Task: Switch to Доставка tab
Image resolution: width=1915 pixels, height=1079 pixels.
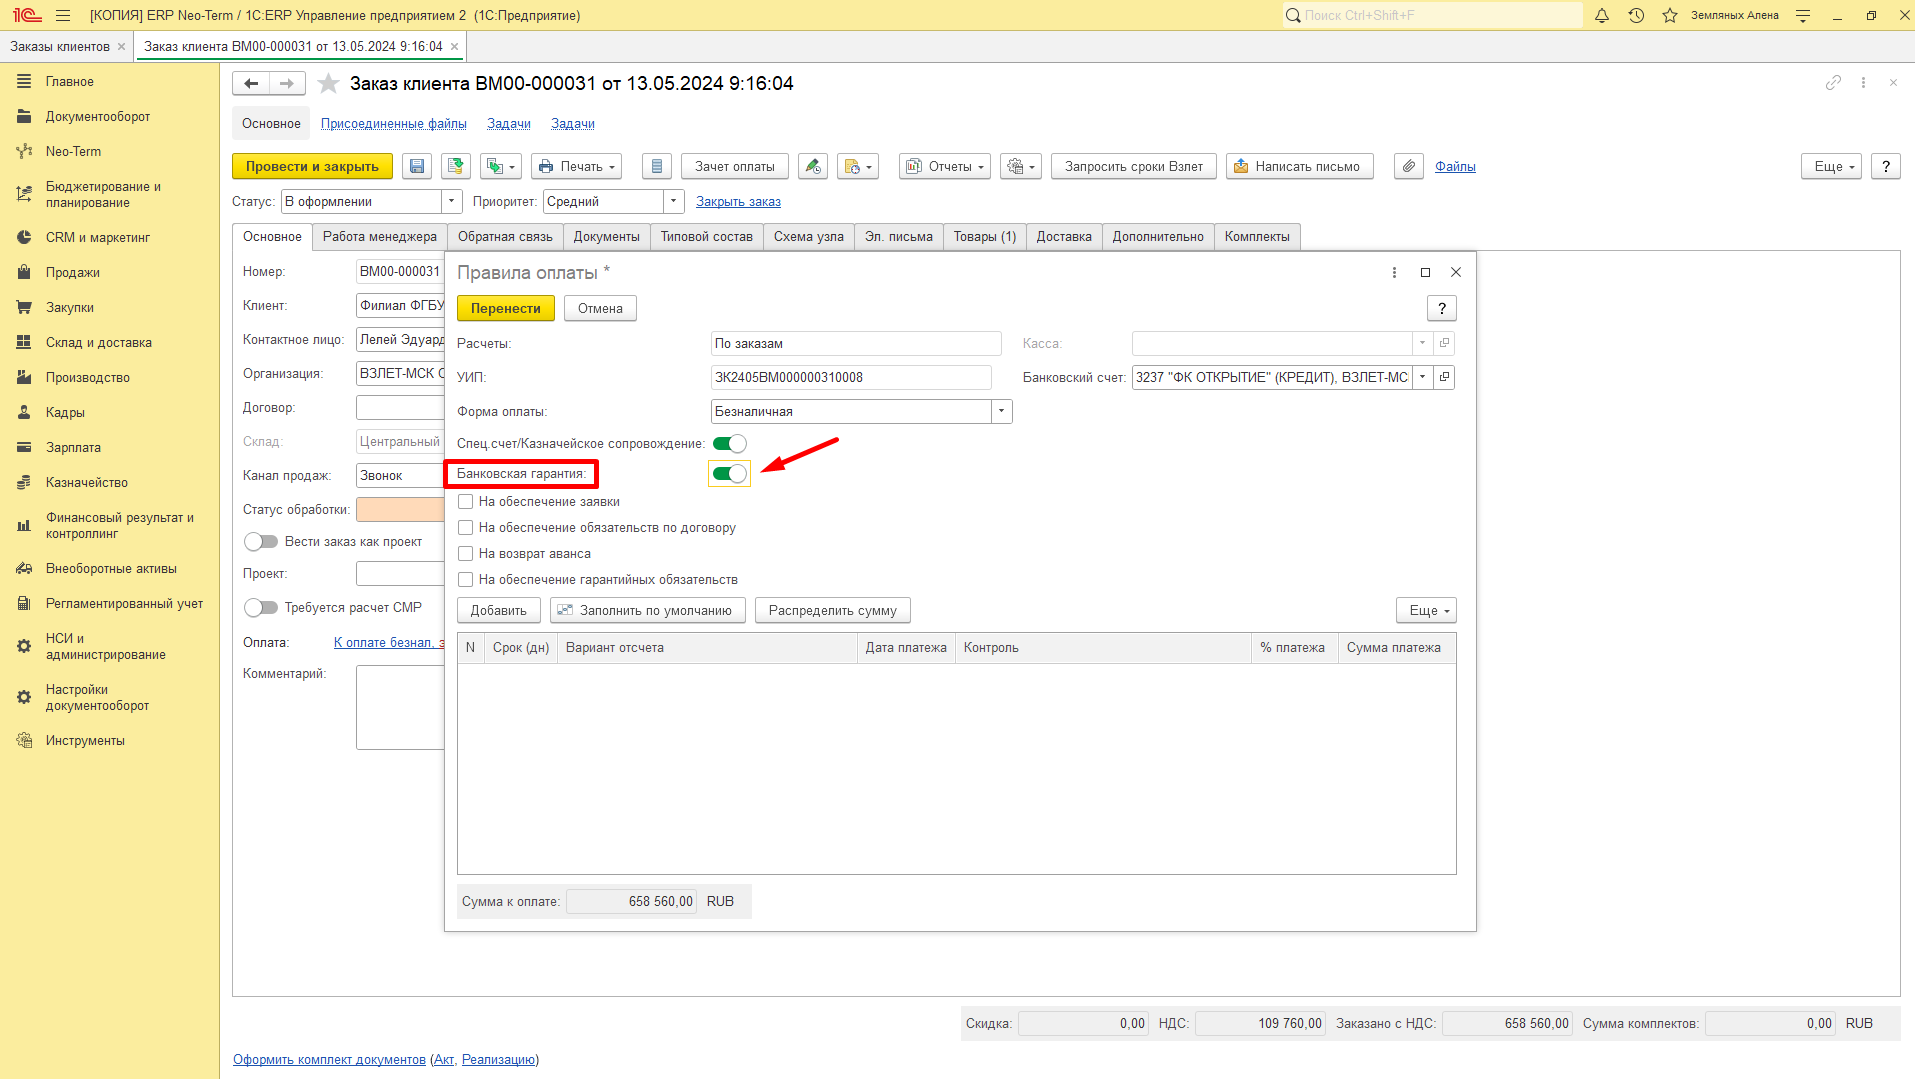Action: 1064,237
